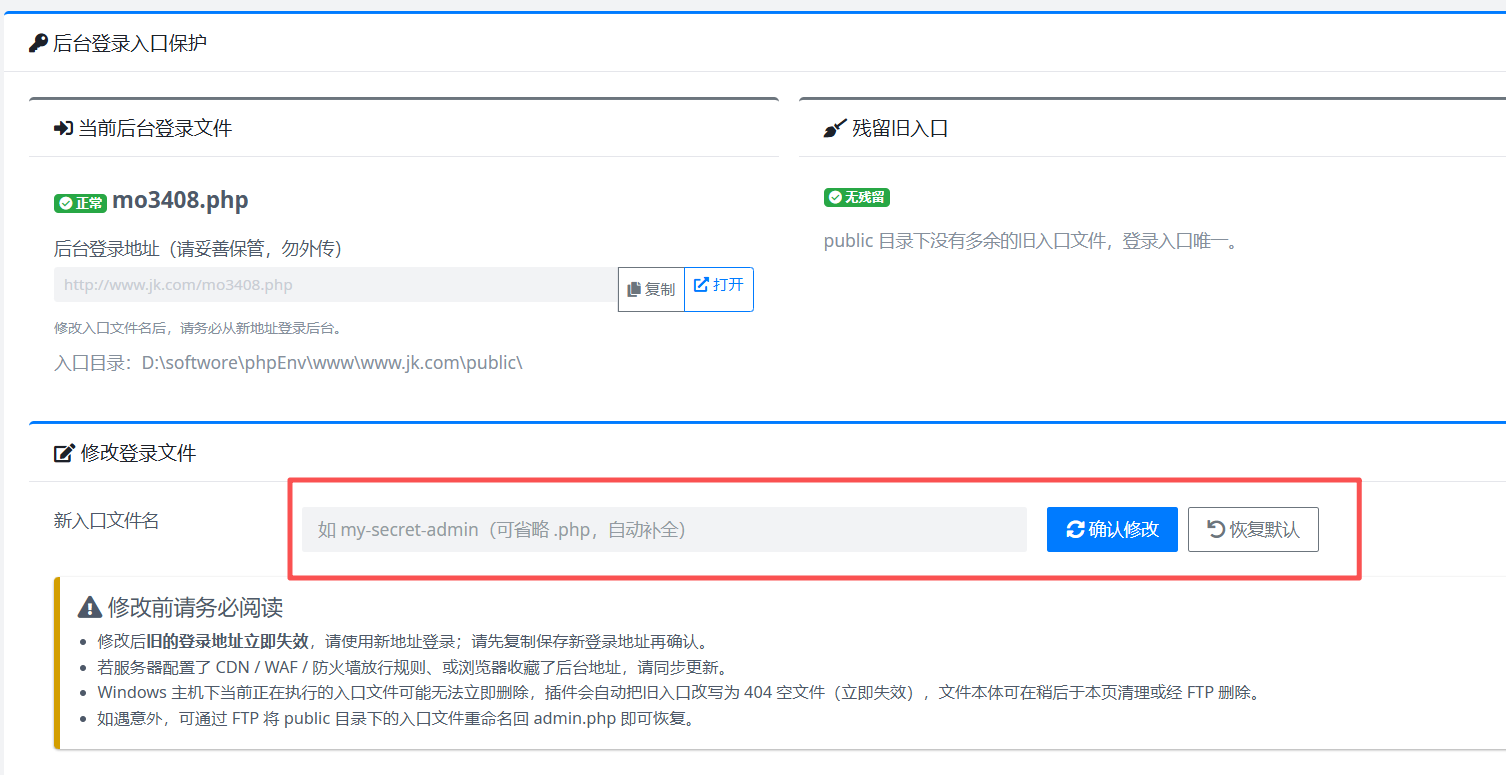Click the text about no leftover entry files
This screenshot has width=1506, height=775.
[x=1031, y=241]
